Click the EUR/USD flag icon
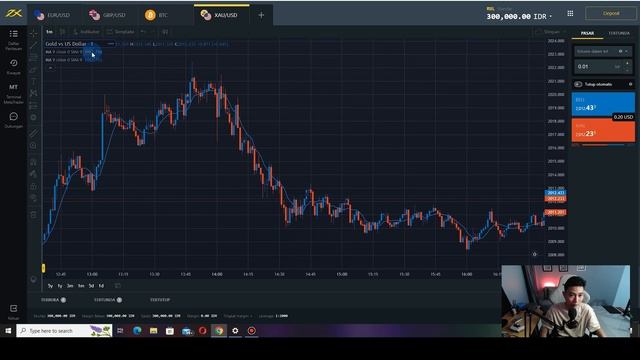Screen dimensions: 640x360 pyautogui.click(x=39, y=15)
